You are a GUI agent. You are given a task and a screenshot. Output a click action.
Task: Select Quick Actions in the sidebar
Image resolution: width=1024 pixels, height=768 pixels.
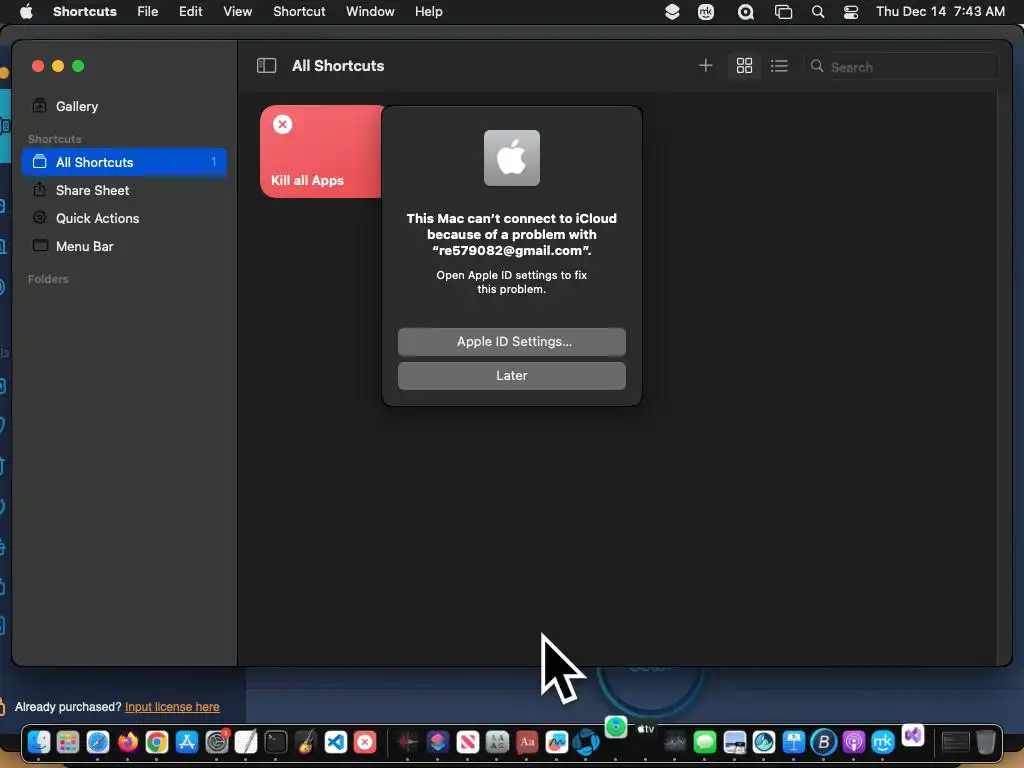(x=125, y=218)
